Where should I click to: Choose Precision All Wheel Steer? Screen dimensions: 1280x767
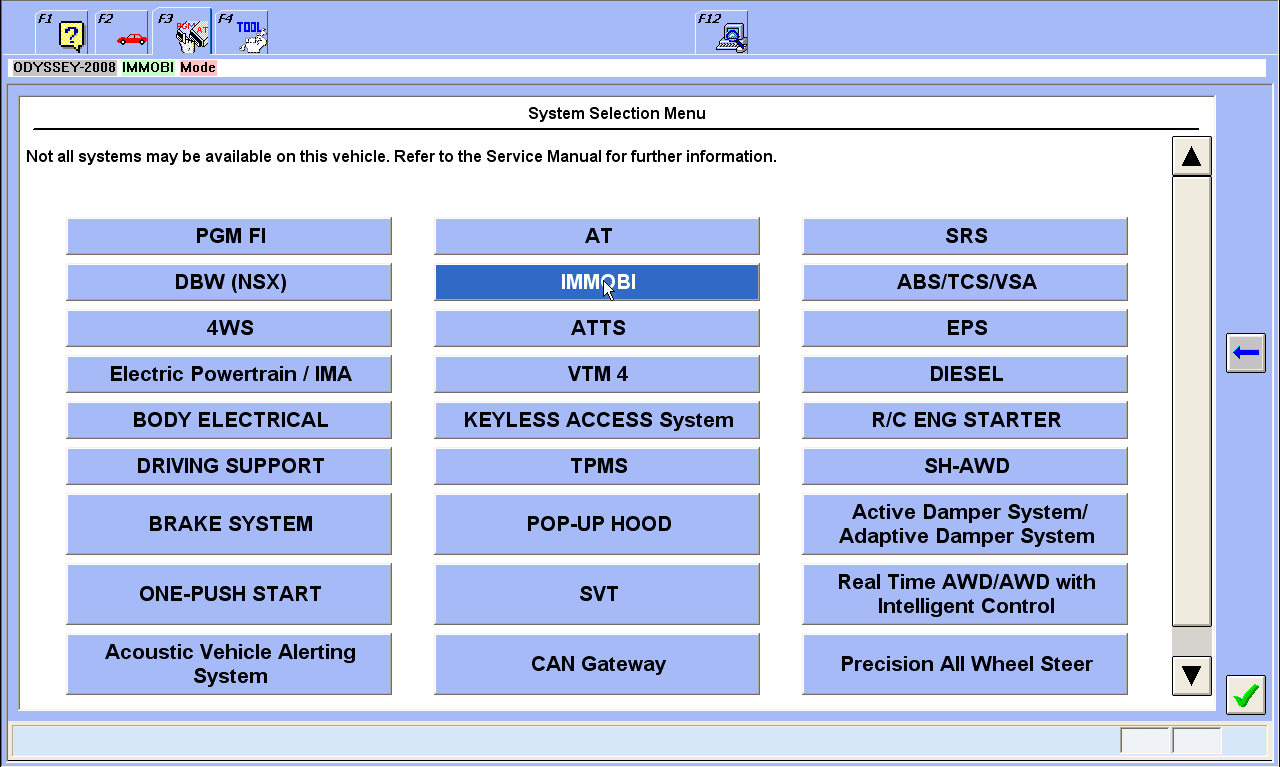(x=965, y=664)
